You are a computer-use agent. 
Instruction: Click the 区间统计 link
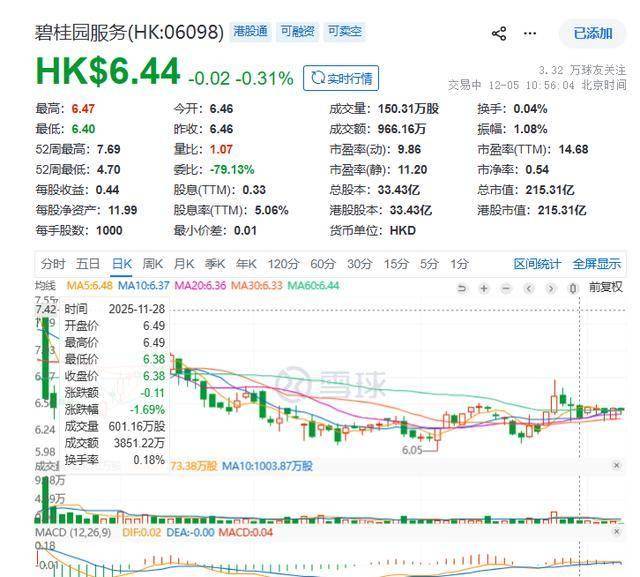coord(537,264)
